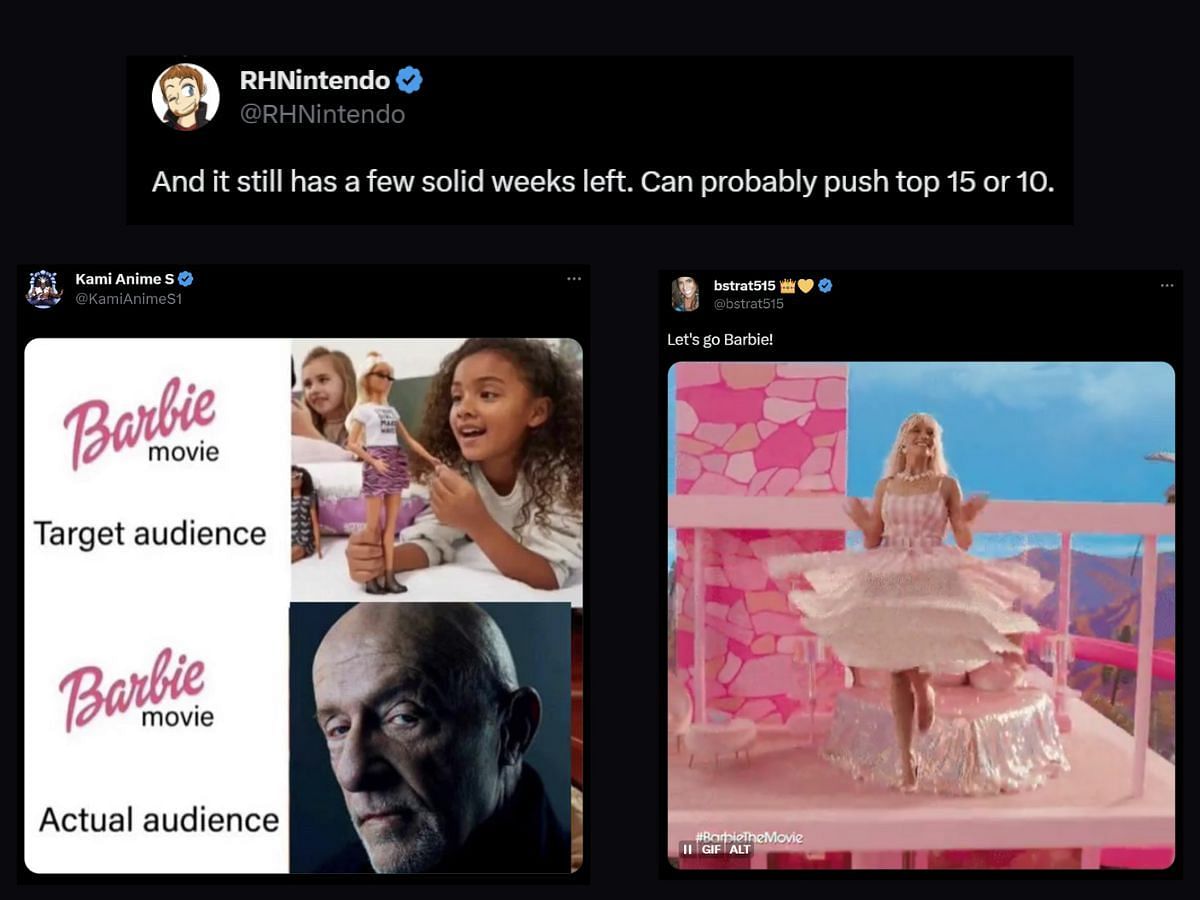Click RHNintendo's blue verified badge
The height and width of the screenshot is (900, 1200).
[409, 80]
